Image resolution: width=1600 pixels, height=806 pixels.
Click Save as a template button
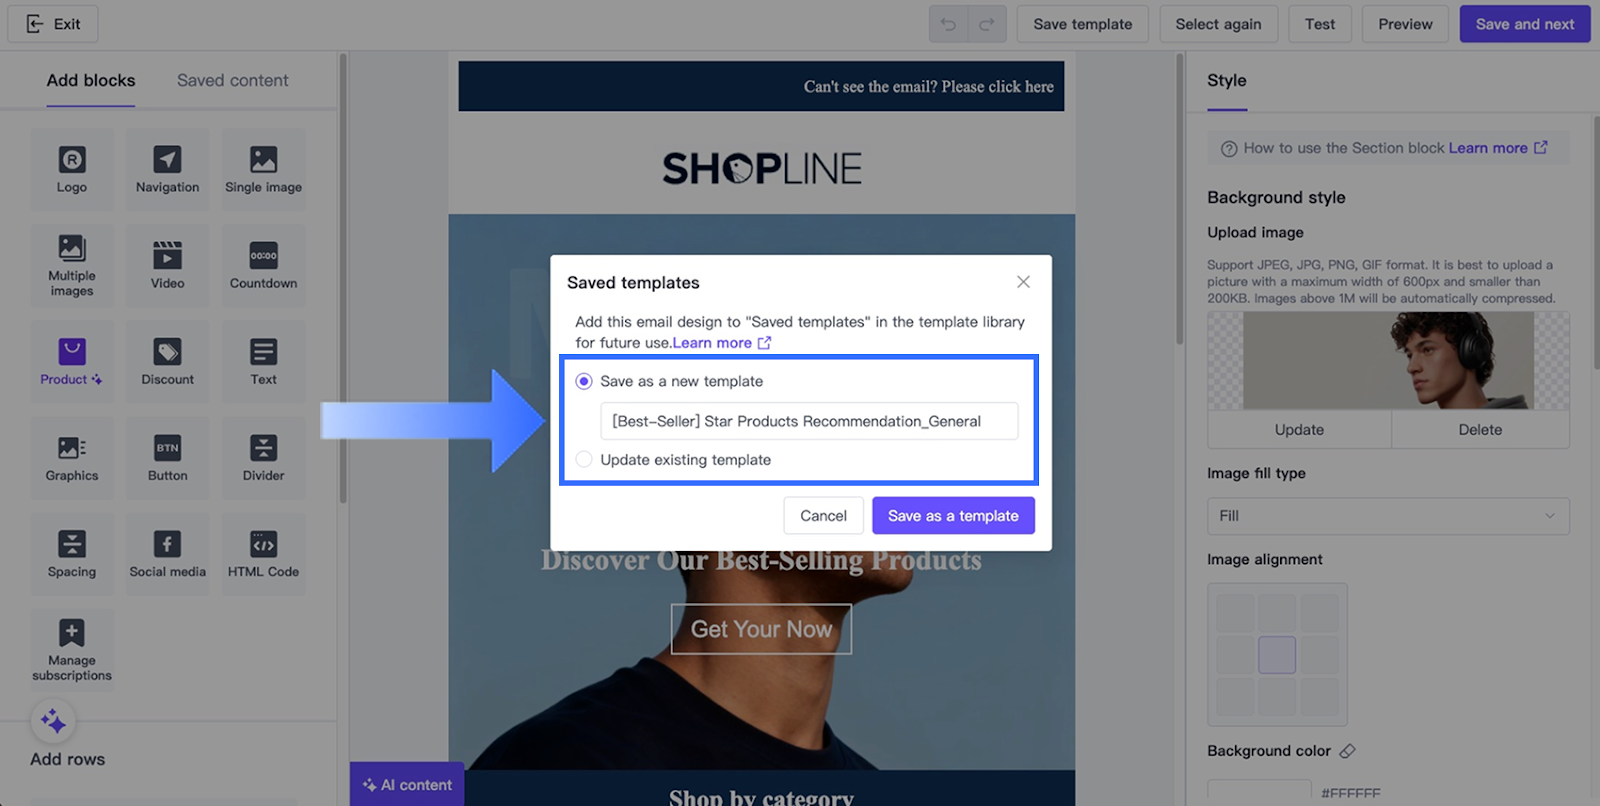(953, 516)
